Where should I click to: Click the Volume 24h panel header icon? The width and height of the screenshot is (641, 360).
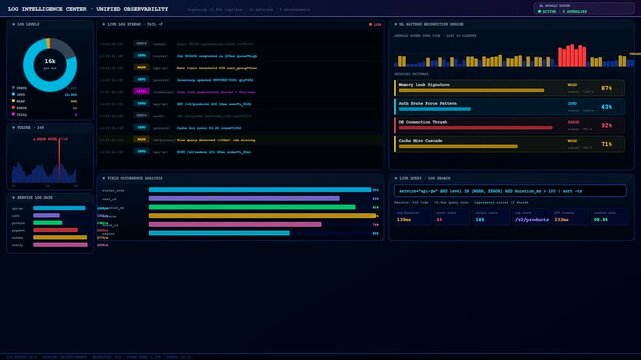(13, 128)
